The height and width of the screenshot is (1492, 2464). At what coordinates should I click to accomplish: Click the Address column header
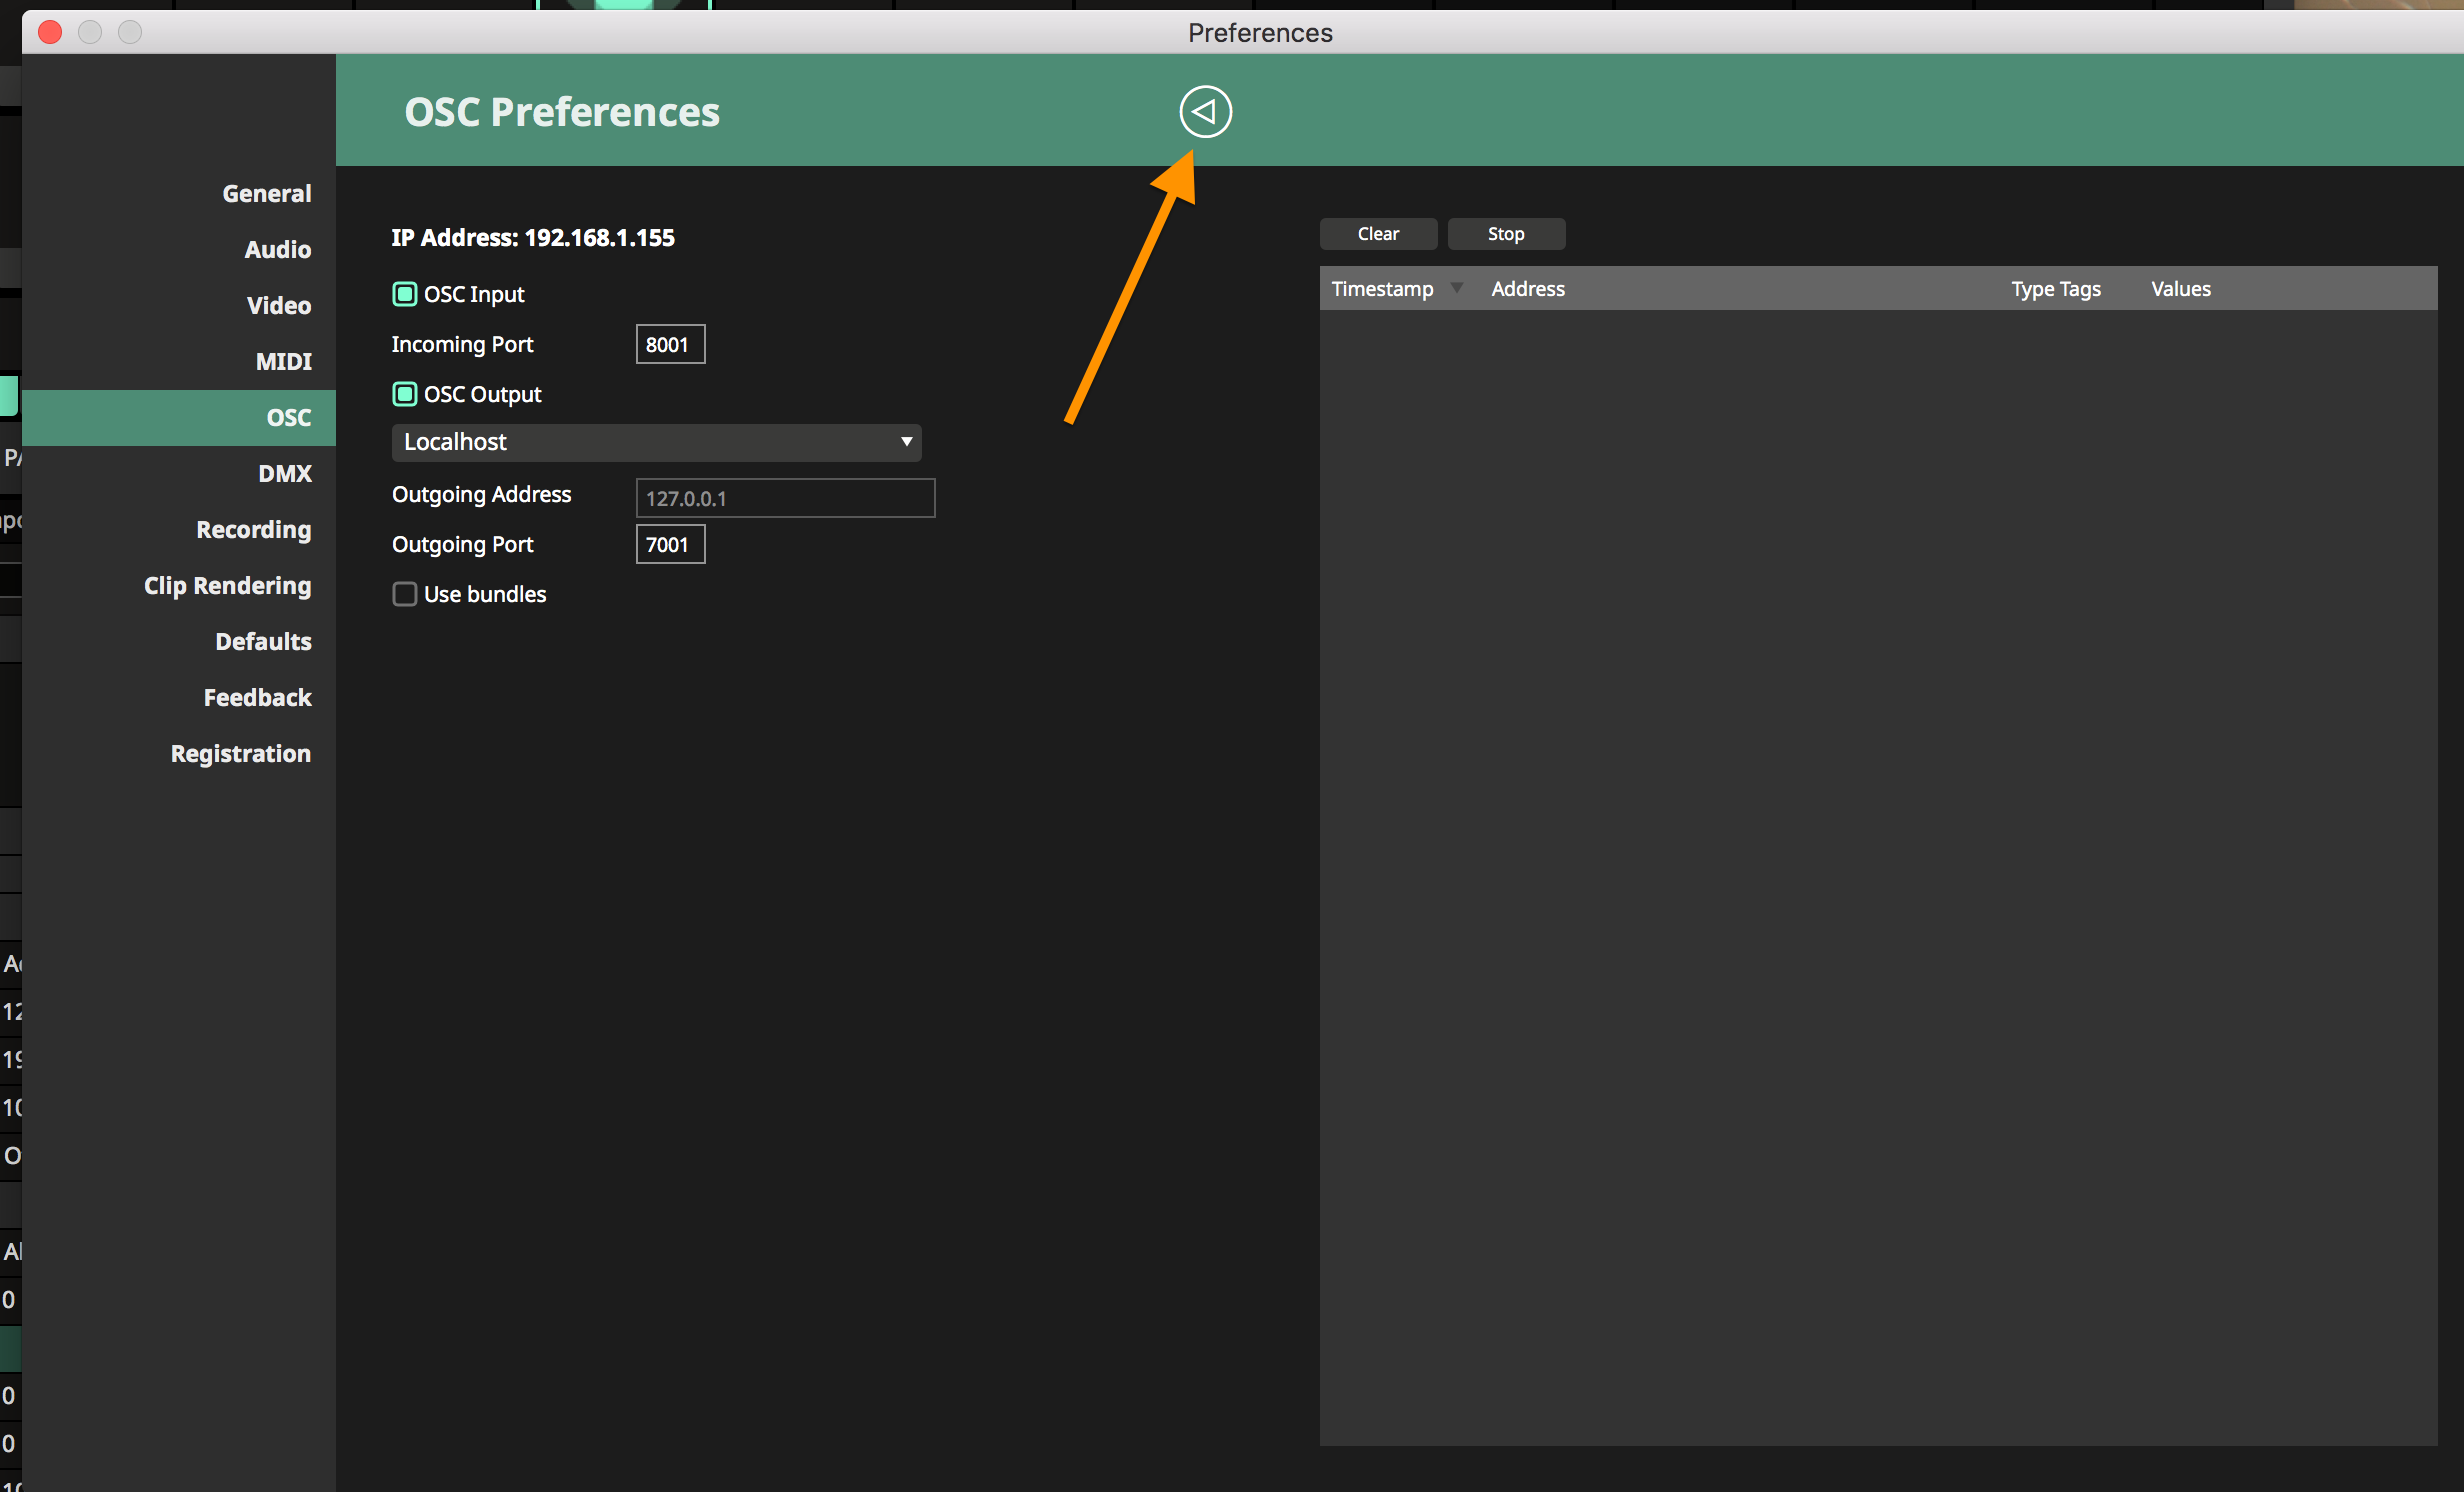pos(1527,289)
